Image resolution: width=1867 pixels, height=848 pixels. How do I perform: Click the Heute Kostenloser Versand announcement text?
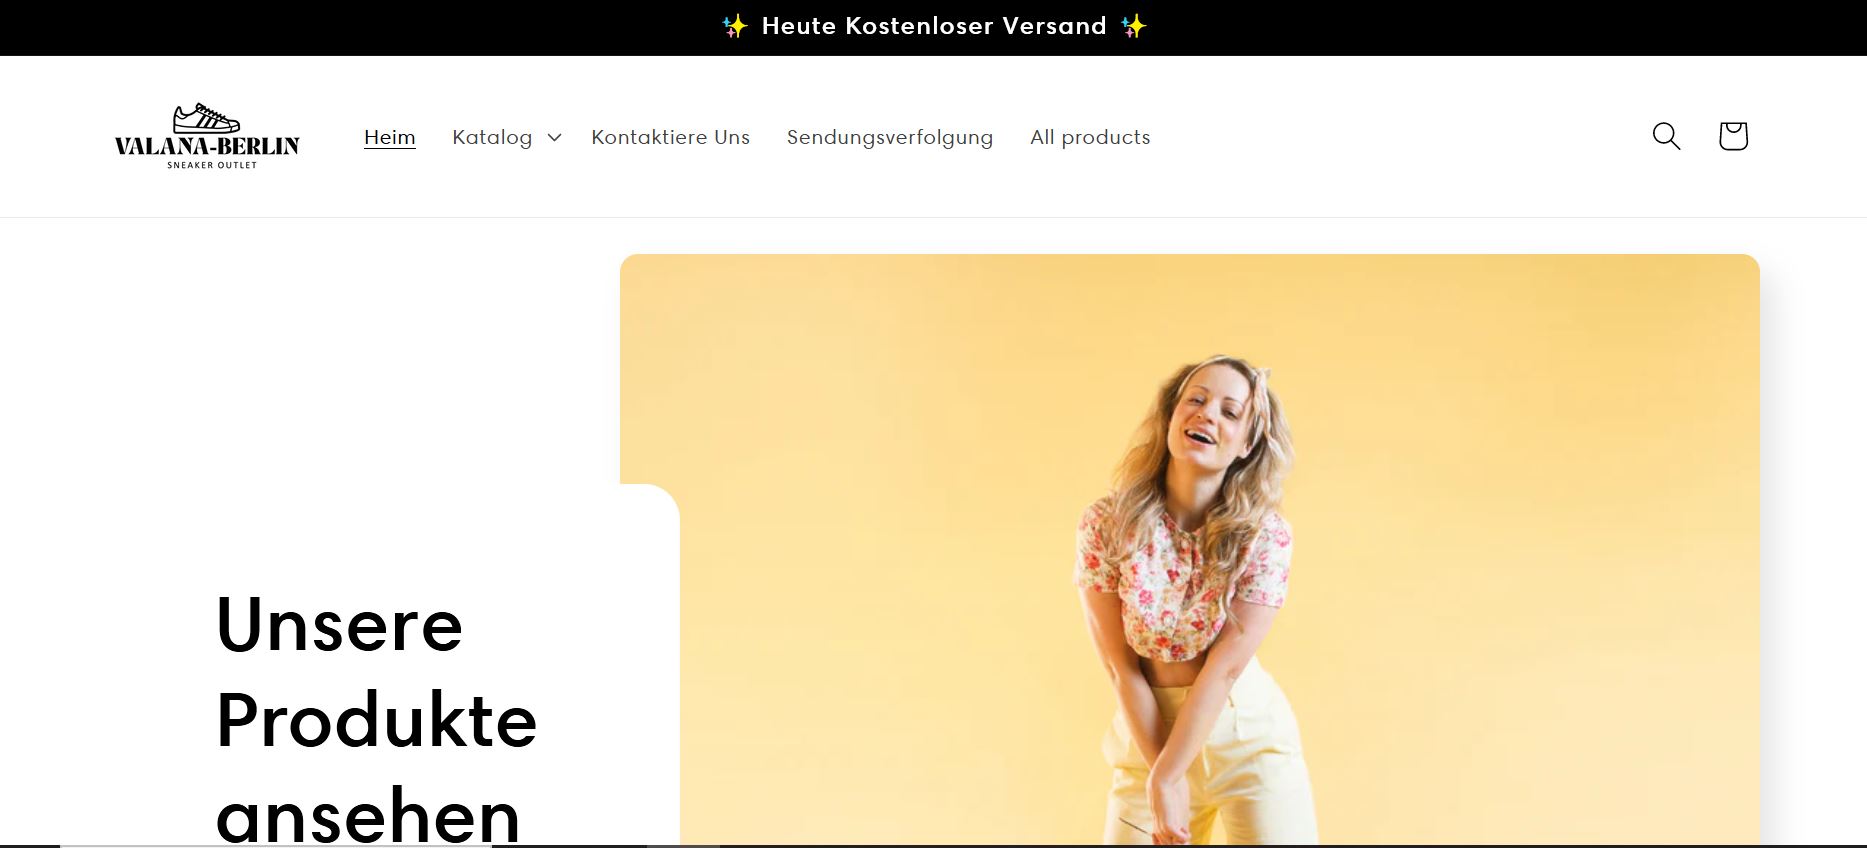[x=934, y=26]
